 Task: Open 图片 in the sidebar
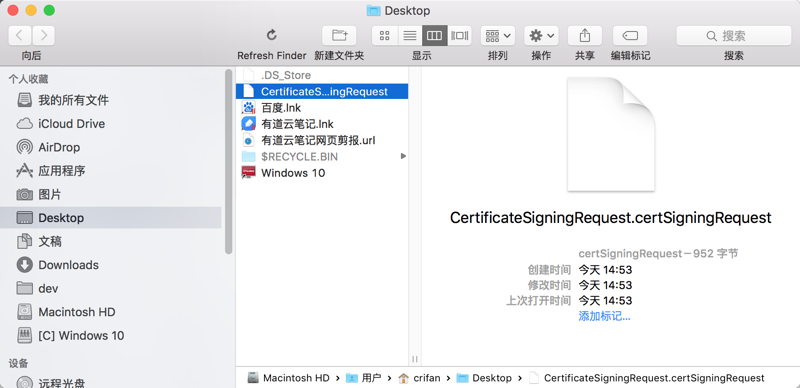(x=111, y=194)
